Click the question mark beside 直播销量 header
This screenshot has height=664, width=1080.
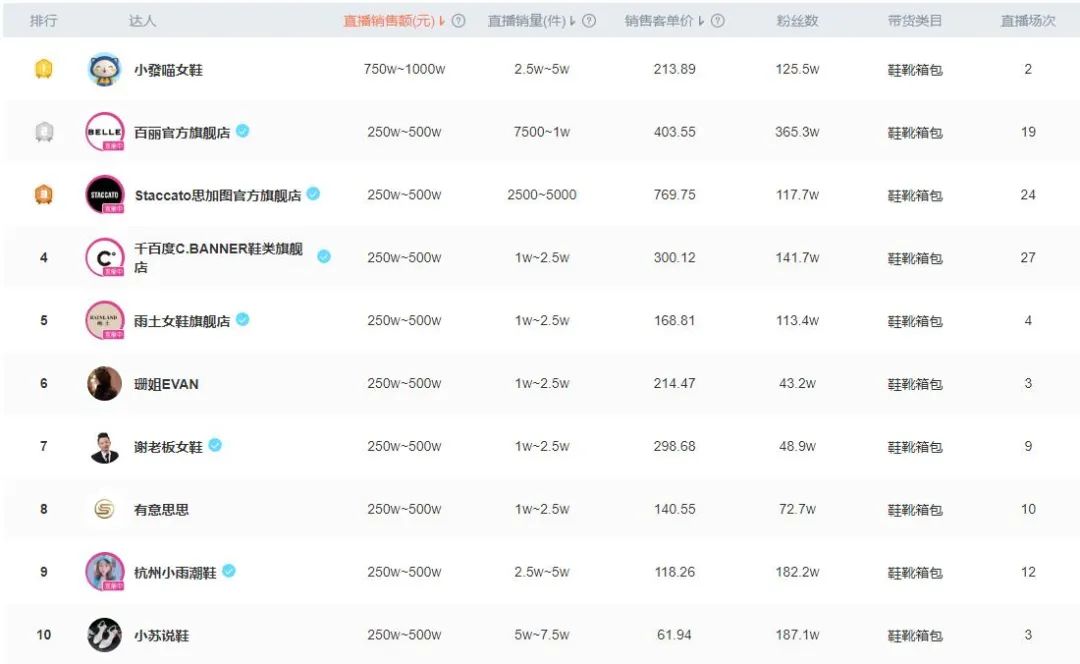click(591, 19)
